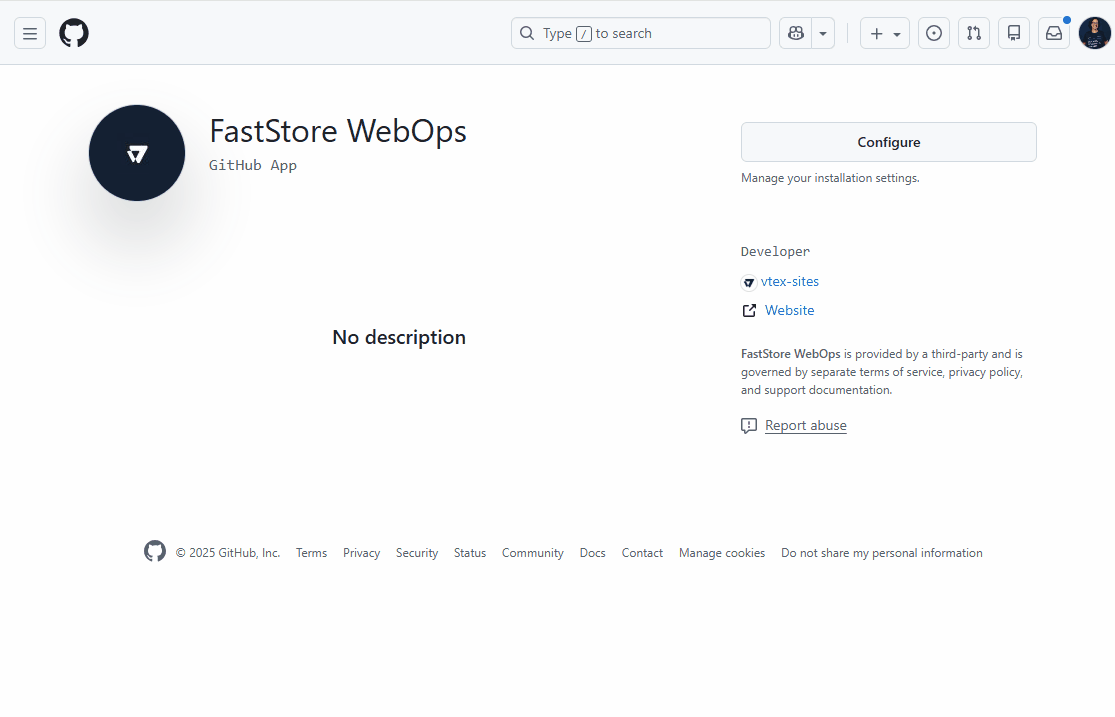The width and height of the screenshot is (1115, 717).
Task: Open the hamburger navigation menu
Action: click(30, 33)
